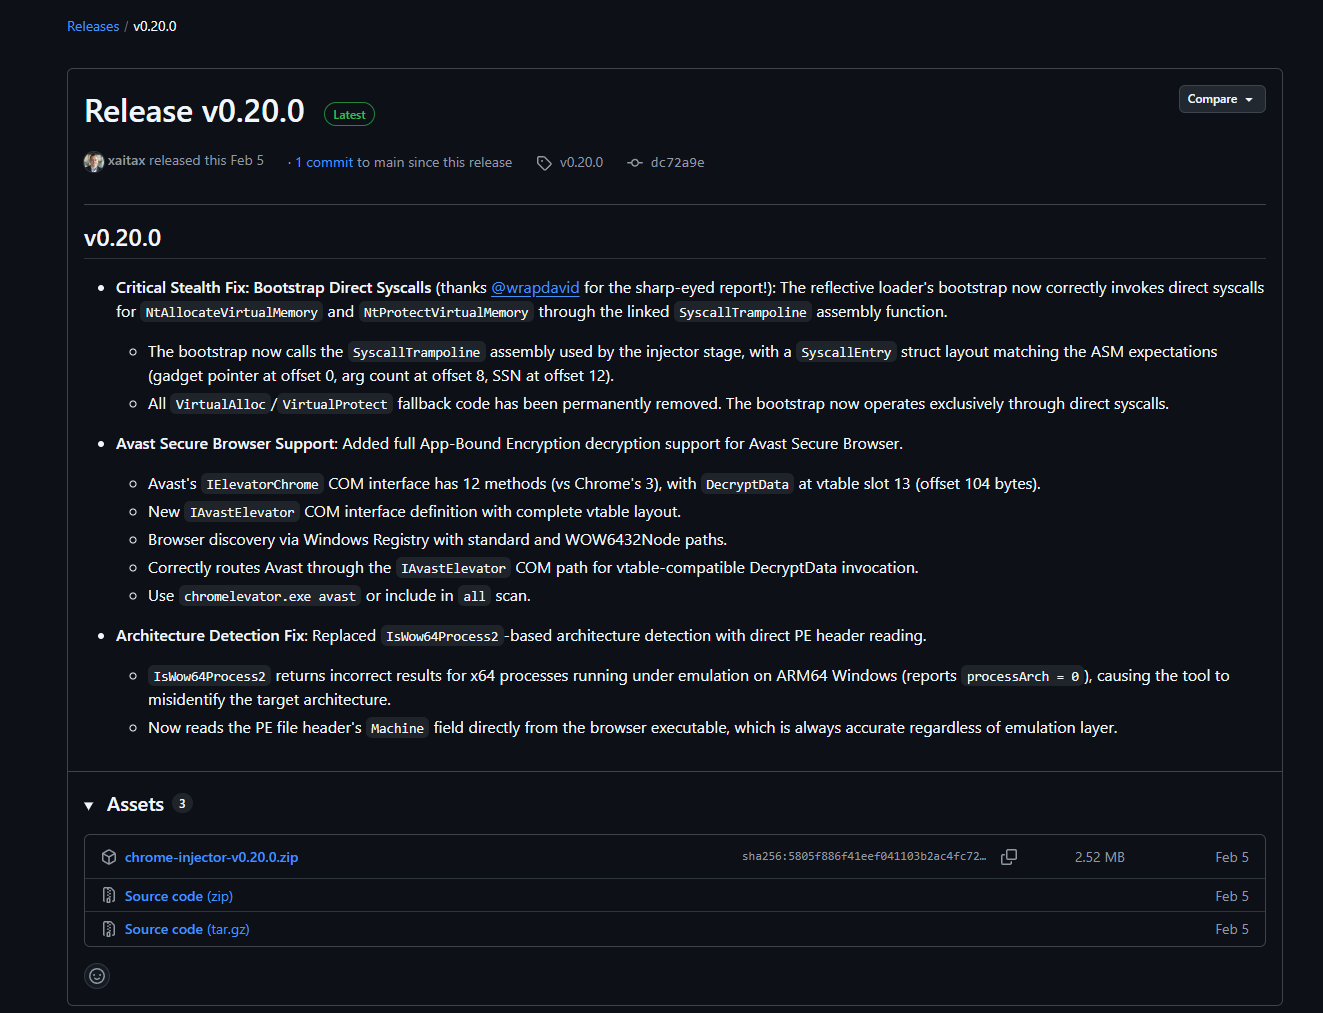Screen dimensions: 1323x1013
Task: Click the xaitax user avatar
Action: coord(94,162)
